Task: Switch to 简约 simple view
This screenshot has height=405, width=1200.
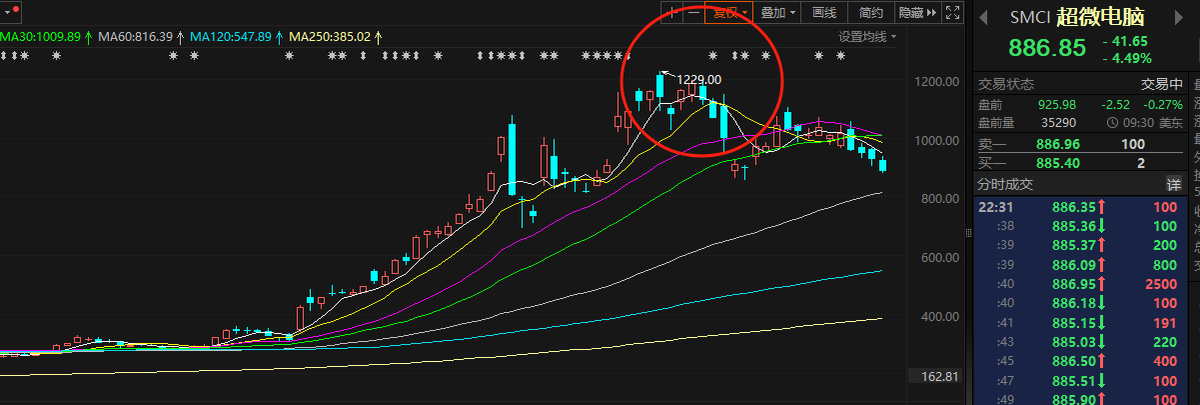Action: click(871, 13)
